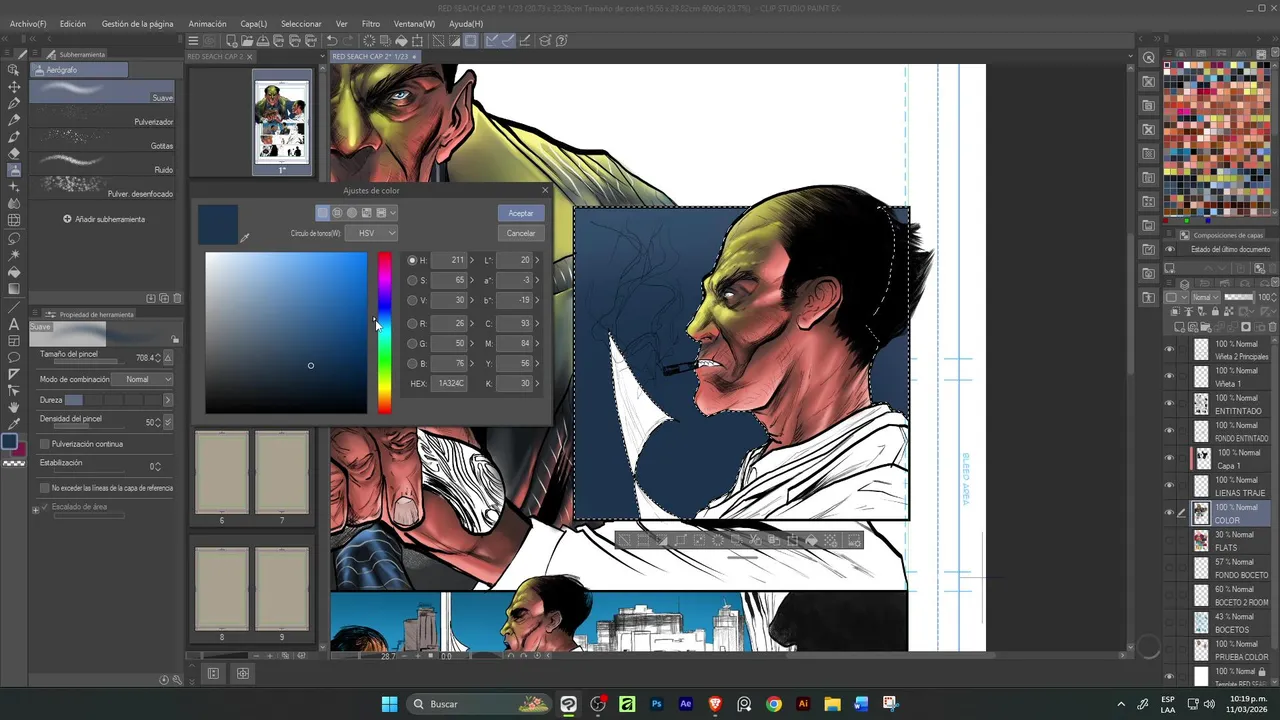This screenshot has height=720, width=1280.
Task: Open Google Chrome from the taskbar
Action: tap(773, 704)
